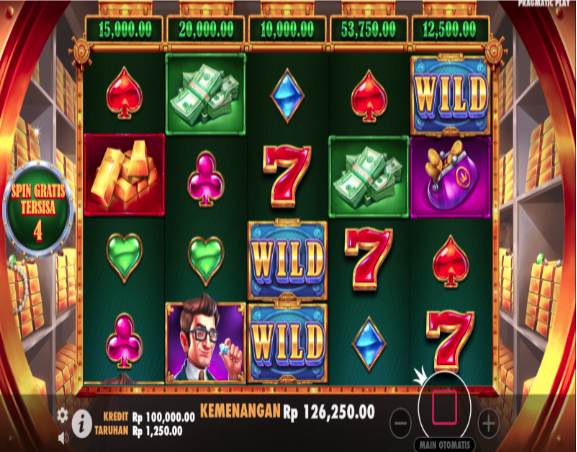This screenshot has width=577, height=452.
Task: Click the Spin Gratis Tersisa counter
Action: (38, 209)
